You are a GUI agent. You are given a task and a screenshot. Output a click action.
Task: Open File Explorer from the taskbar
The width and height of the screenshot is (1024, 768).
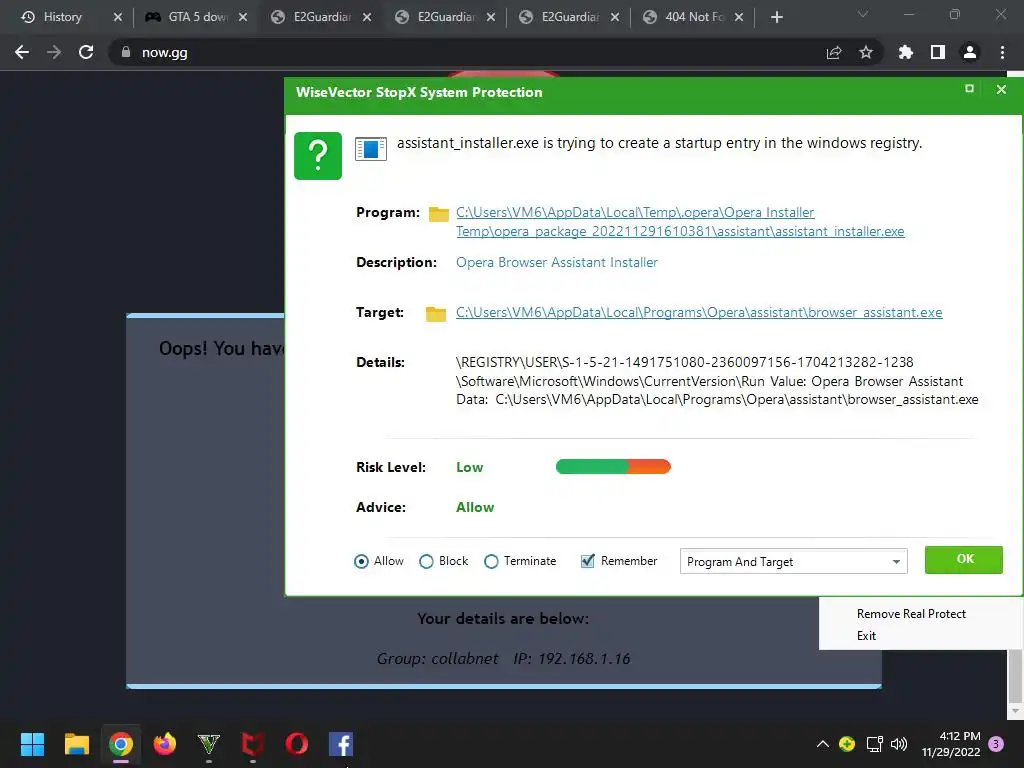[x=76, y=744]
